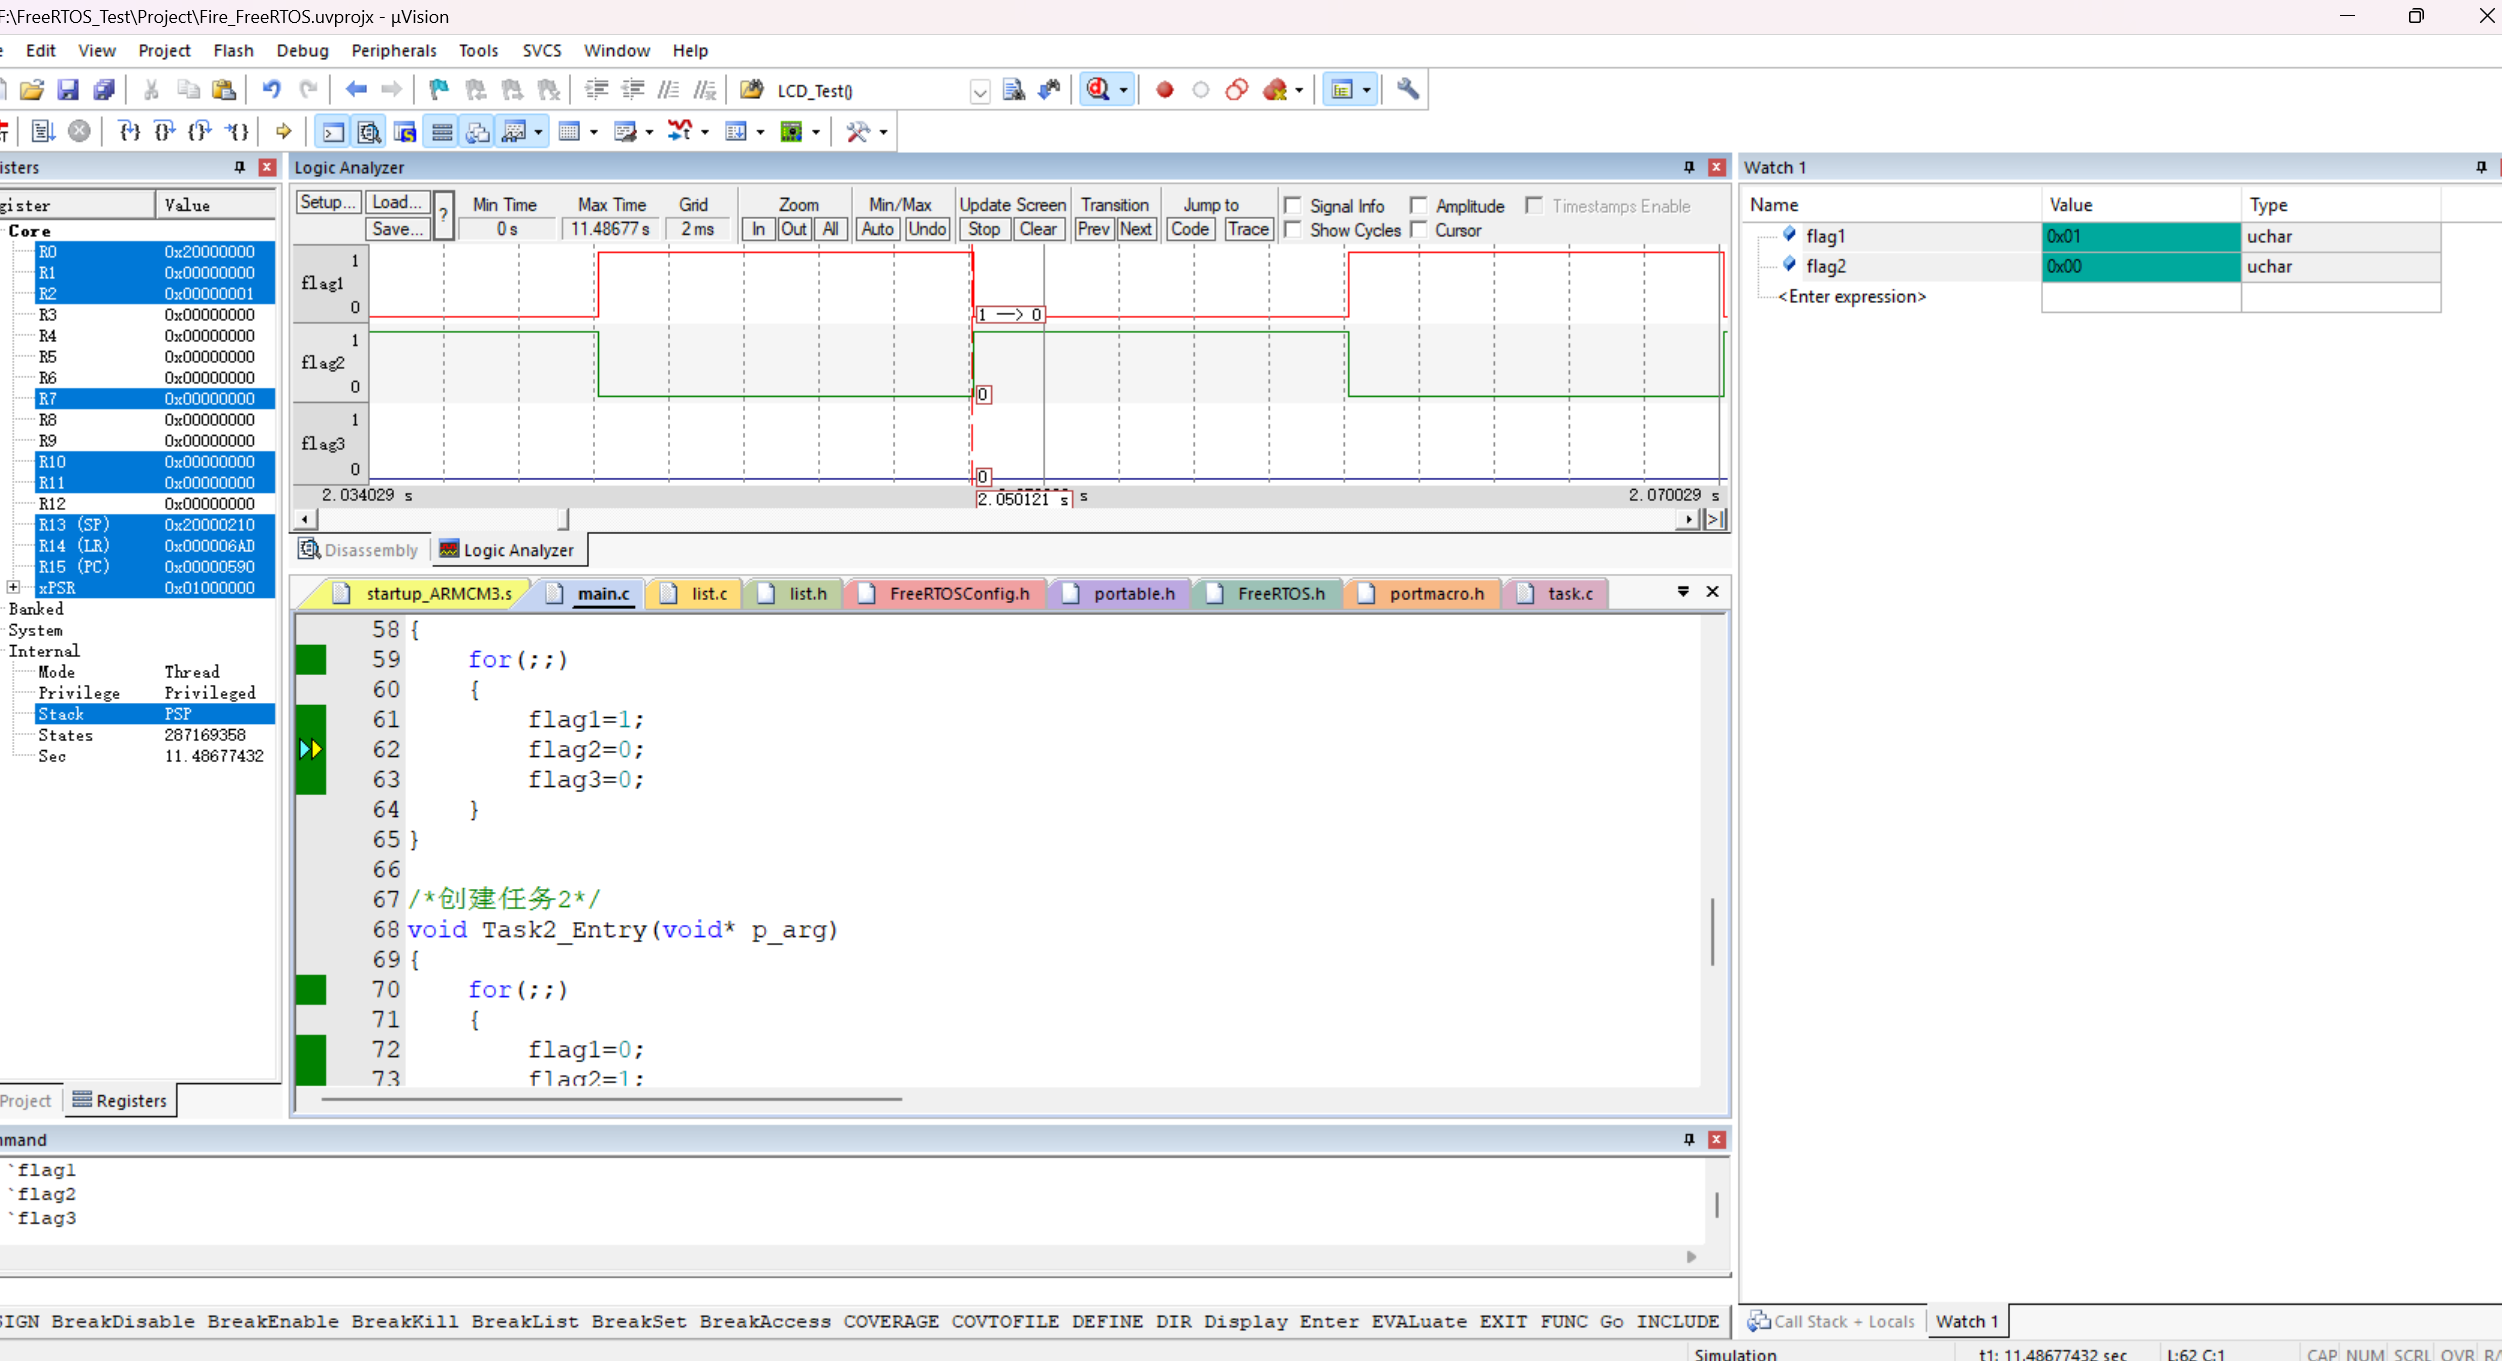
Task: Open the Configuration wrench icon
Action: [x=1408, y=90]
